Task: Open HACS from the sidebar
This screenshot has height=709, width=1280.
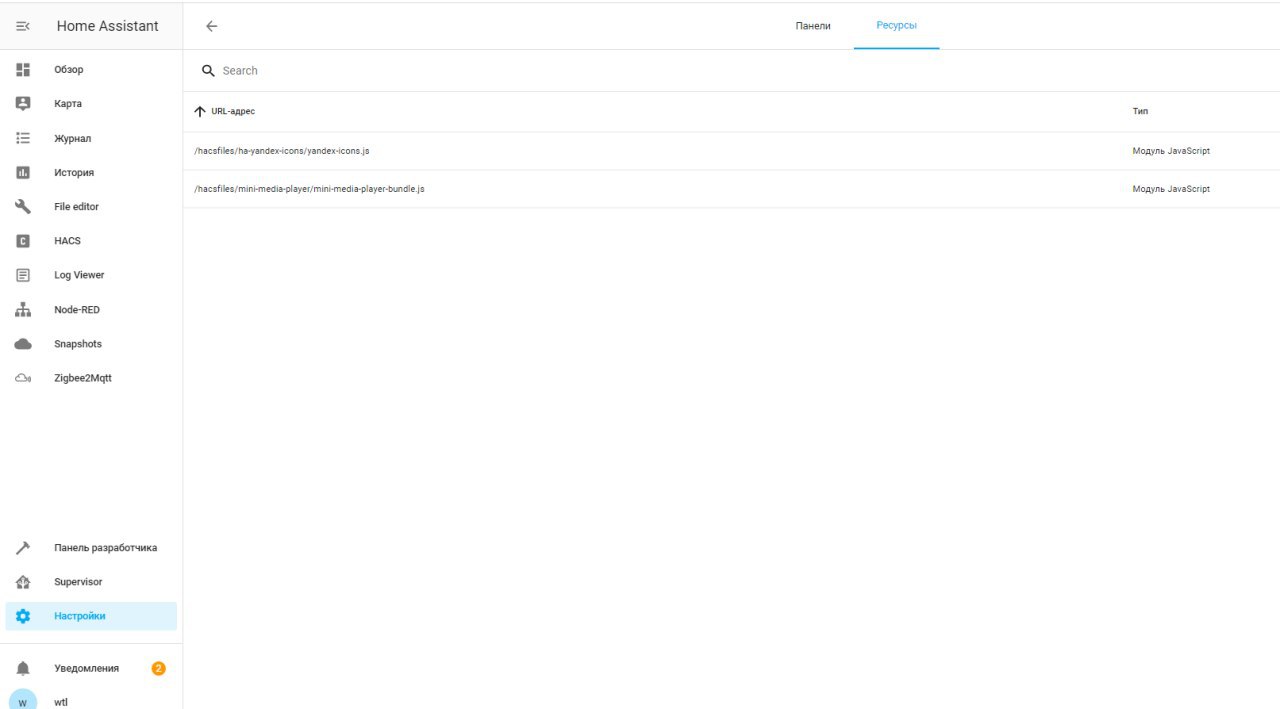Action: (x=91, y=241)
